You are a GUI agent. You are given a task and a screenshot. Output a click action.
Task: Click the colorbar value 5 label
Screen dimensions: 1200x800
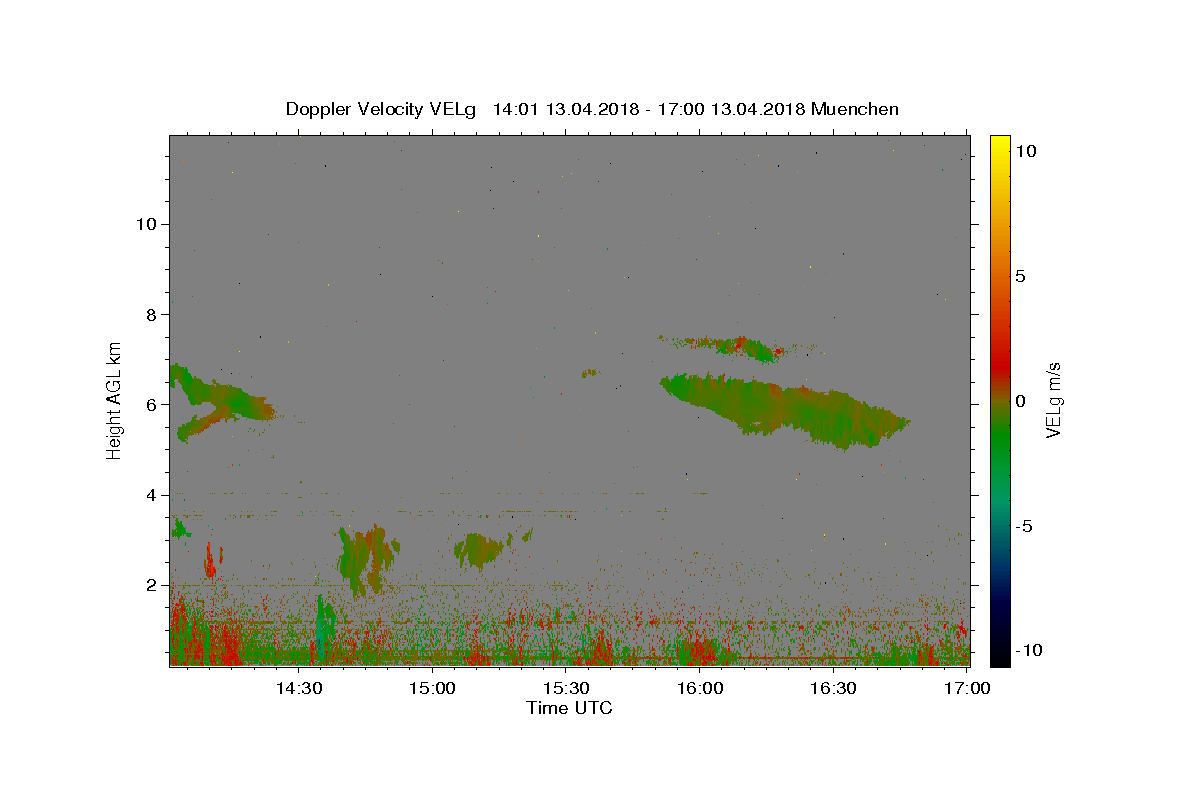[x=1020, y=276]
